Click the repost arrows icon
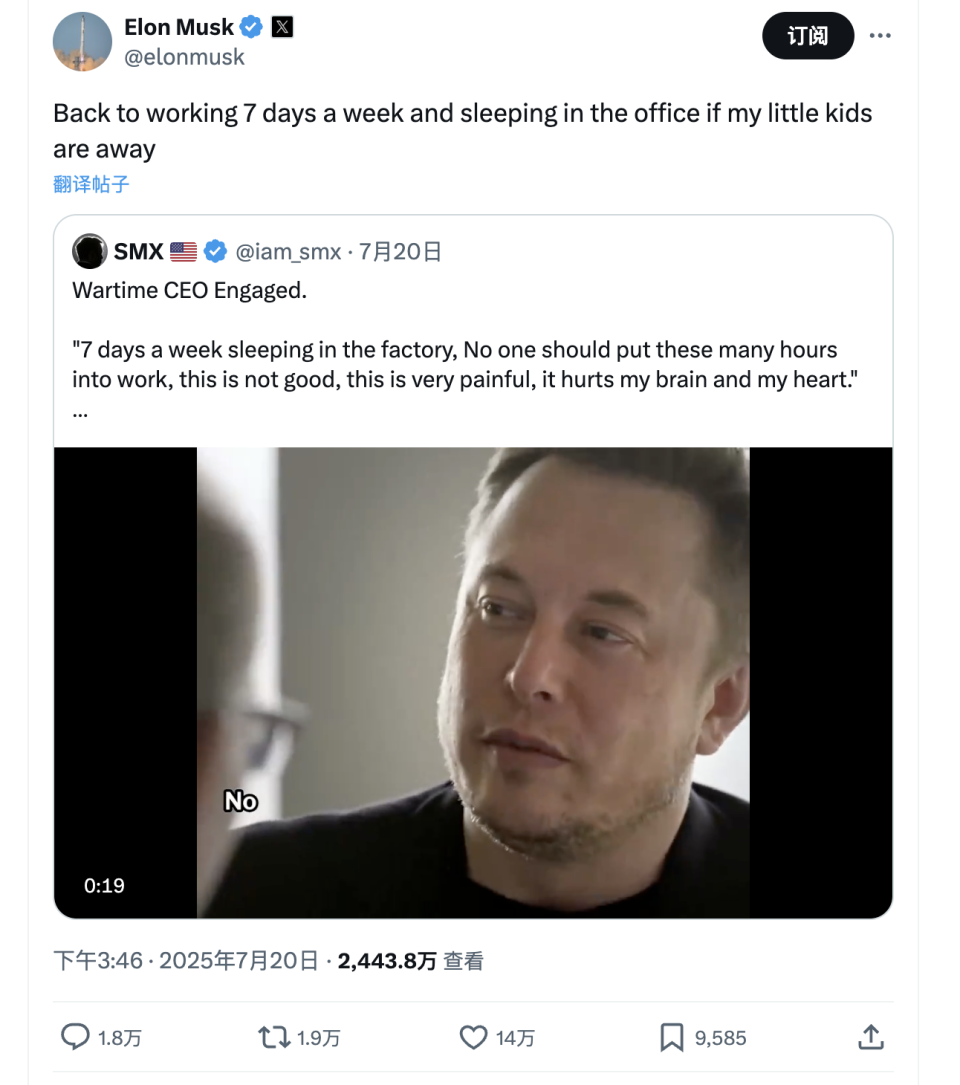 (x=274, y=1037)
